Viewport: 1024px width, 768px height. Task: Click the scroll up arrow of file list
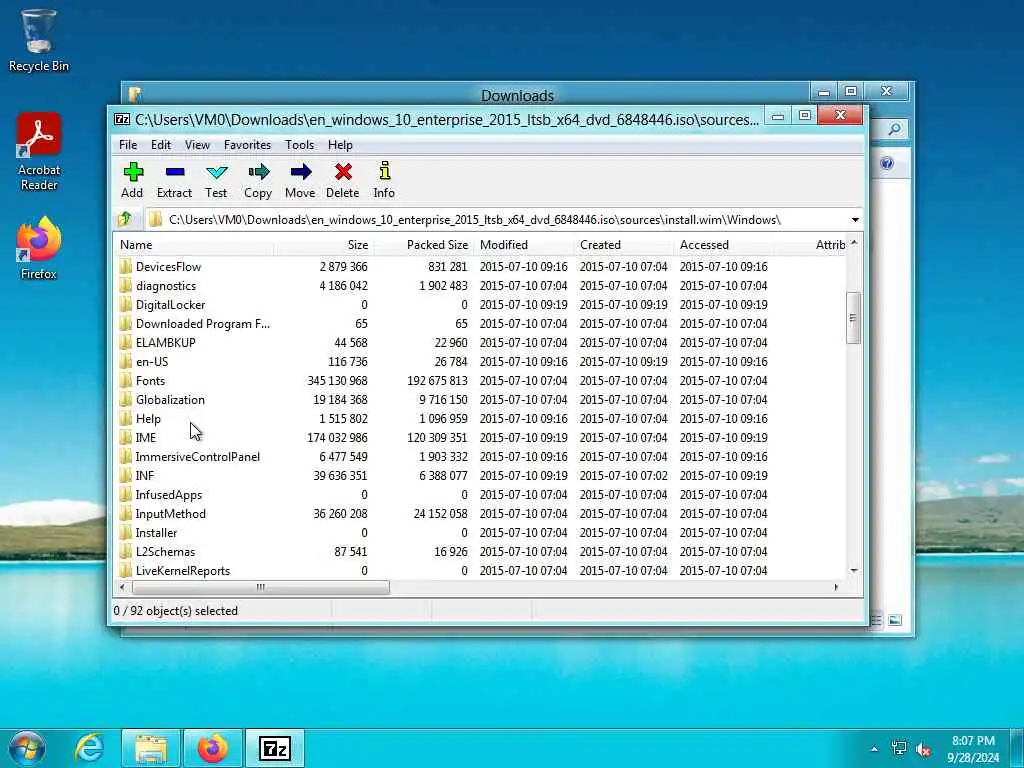tap(854, 244)
